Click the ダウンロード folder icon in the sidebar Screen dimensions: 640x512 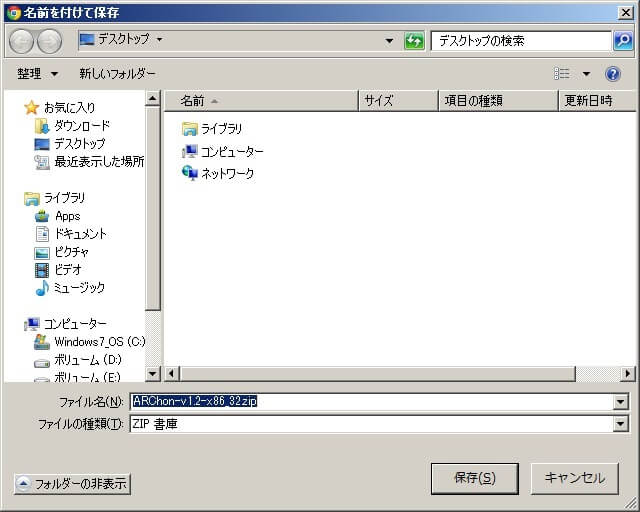tap(42, 126)
